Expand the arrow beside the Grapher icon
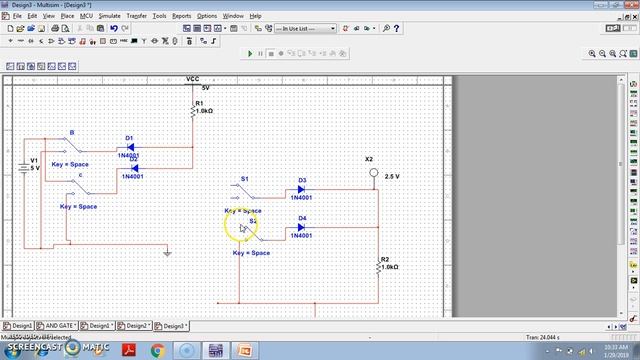 point(225,29)
